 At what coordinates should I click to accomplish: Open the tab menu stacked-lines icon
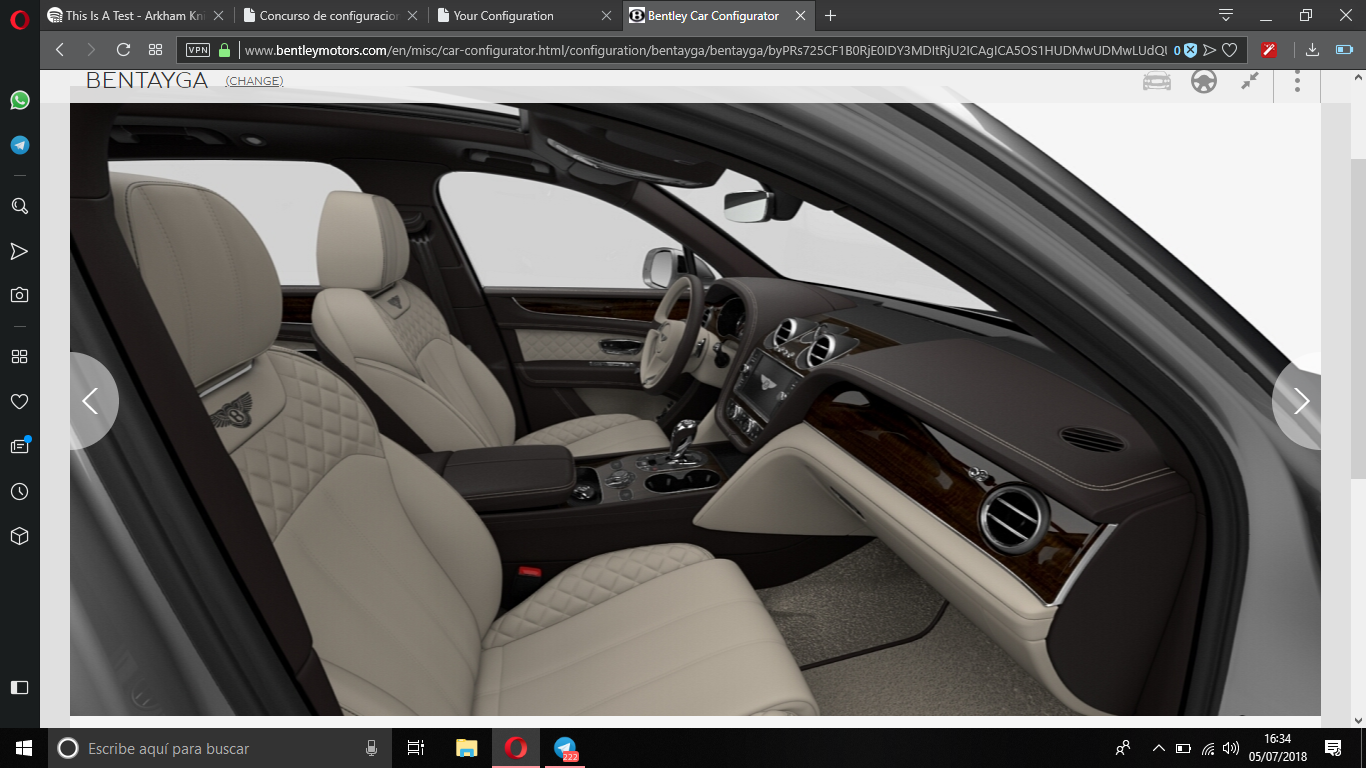point(1226,16)
